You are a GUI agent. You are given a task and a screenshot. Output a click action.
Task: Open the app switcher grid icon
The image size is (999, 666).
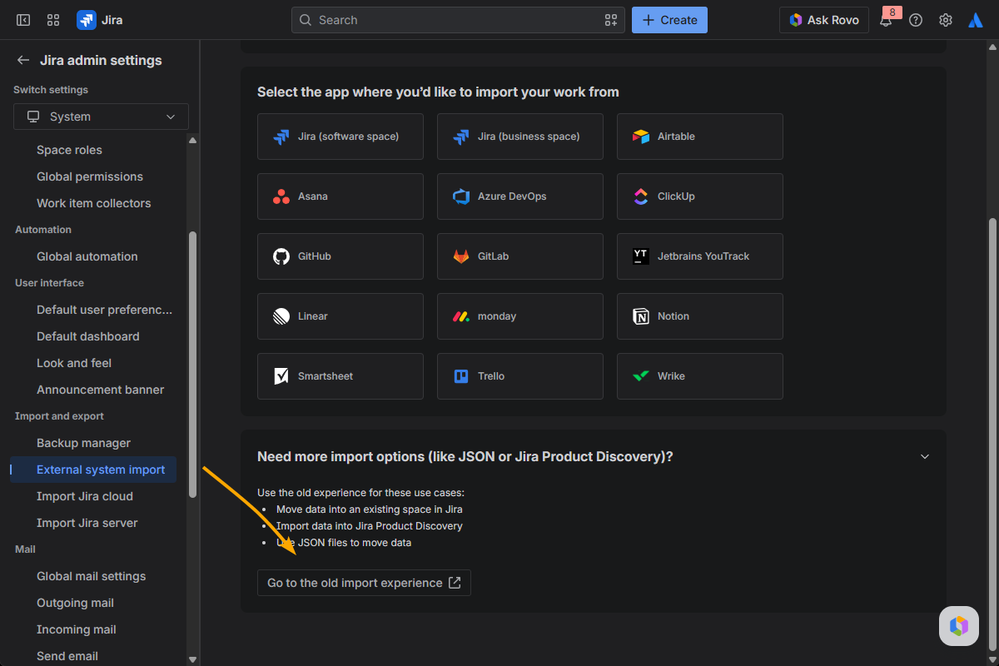54,20
